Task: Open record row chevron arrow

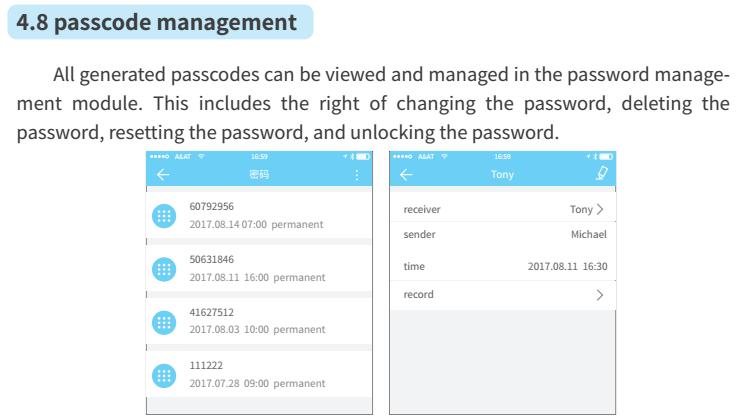Action: coord(600,295)
